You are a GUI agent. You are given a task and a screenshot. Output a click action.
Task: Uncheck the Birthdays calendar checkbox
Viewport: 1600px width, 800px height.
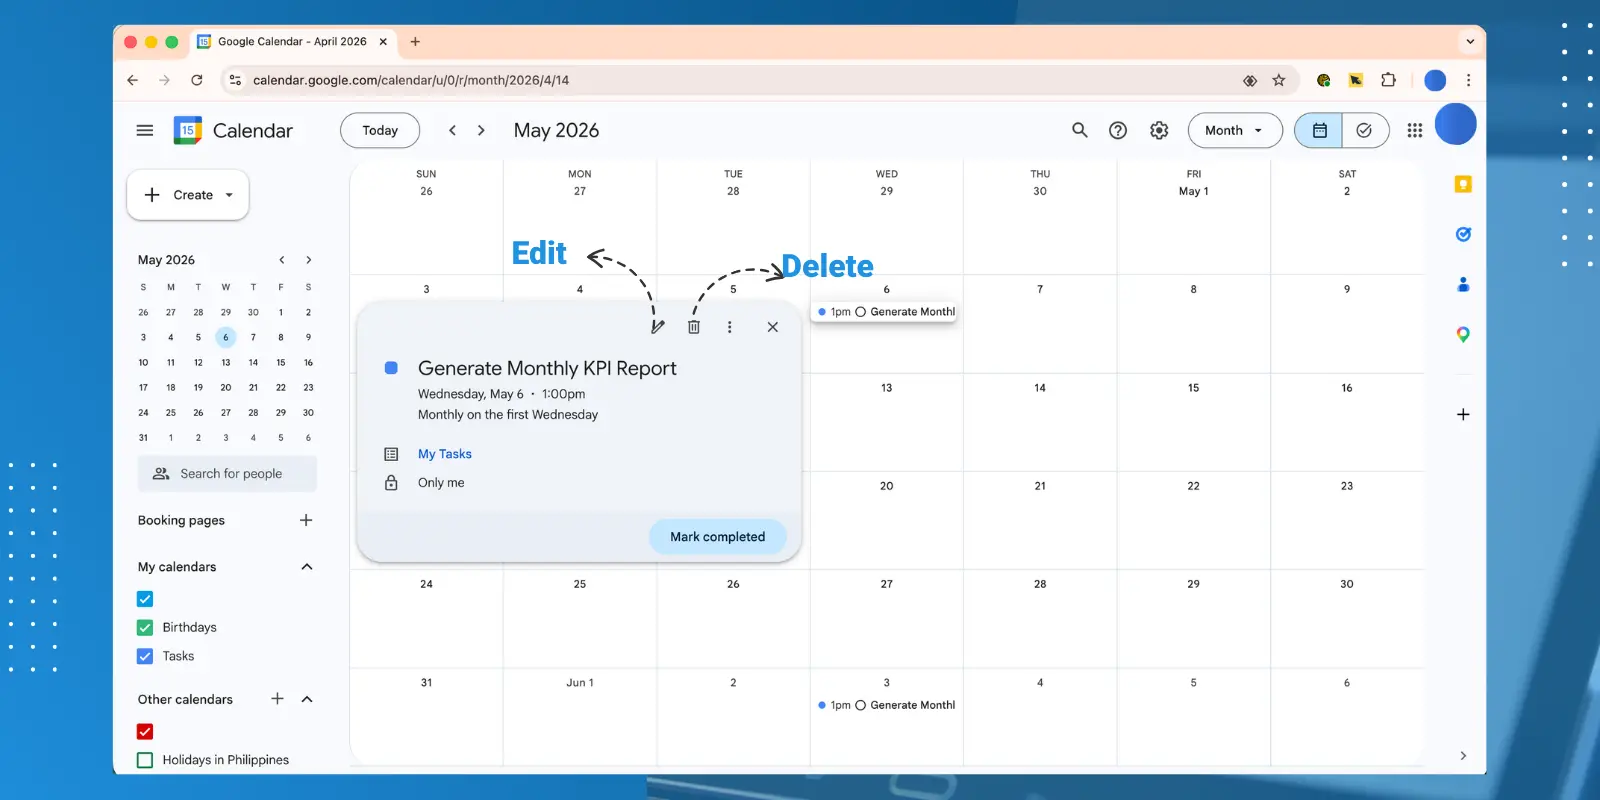(x=145, y=628)
